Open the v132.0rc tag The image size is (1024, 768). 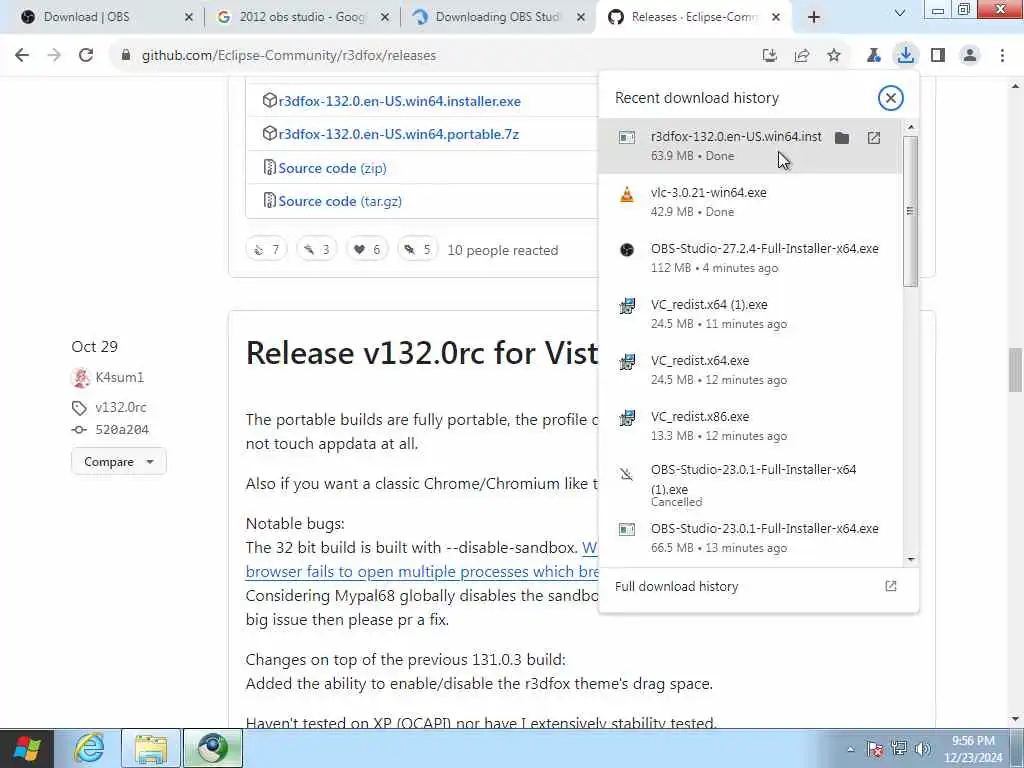121,408
